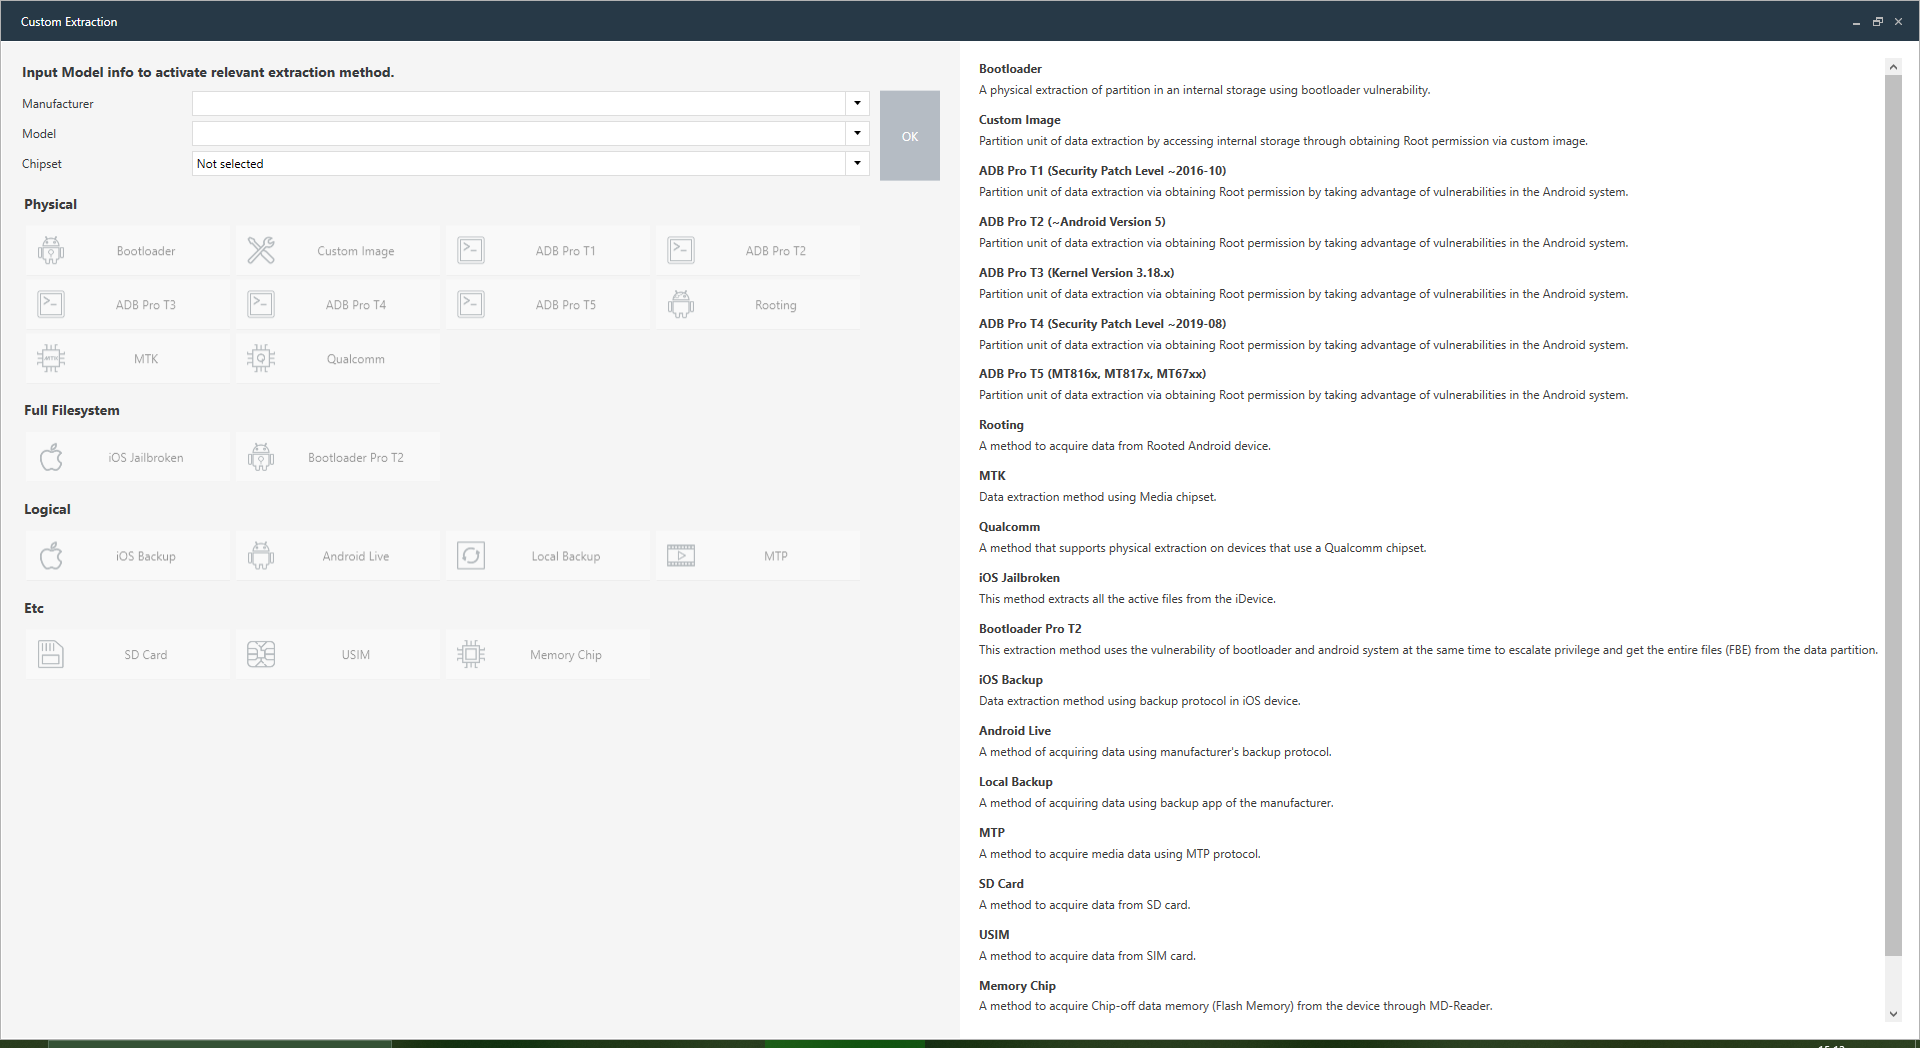Image resolution: width=1920 pixels, height=1048 pixels.
Task: Click the USIM card icon
Action: click(261, 654)
